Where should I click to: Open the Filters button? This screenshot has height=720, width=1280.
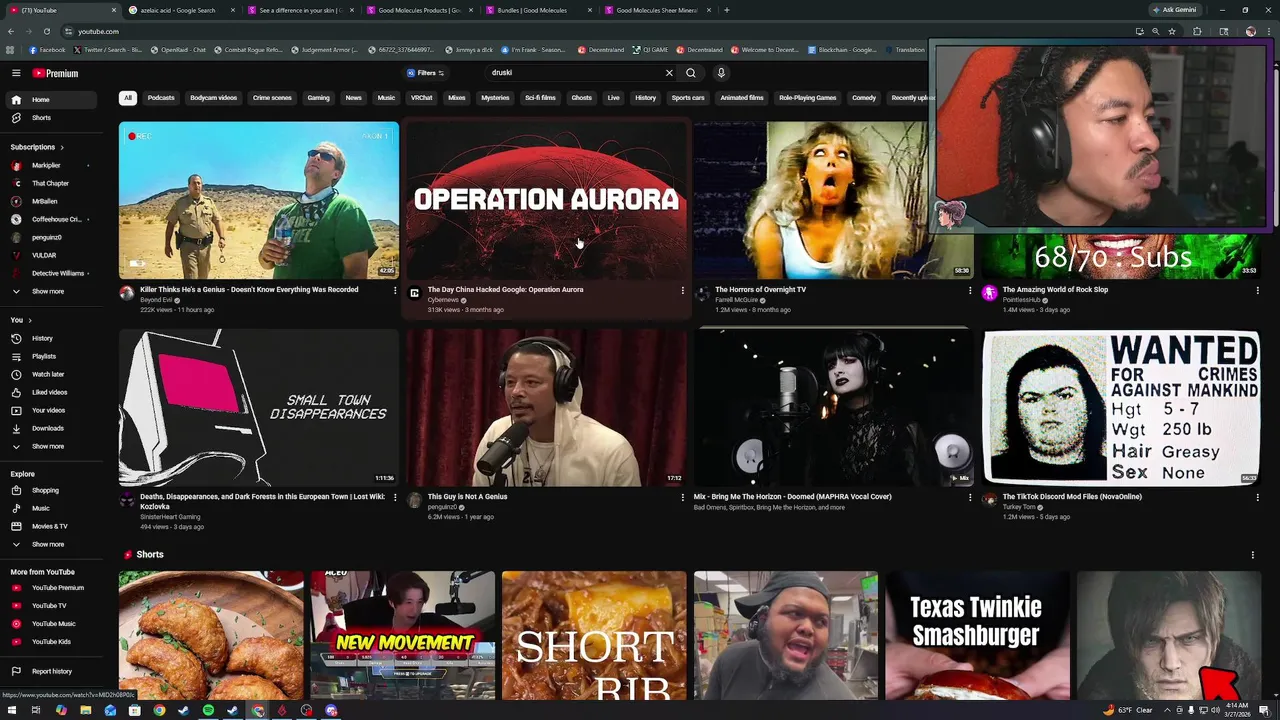tap(425, 73)
